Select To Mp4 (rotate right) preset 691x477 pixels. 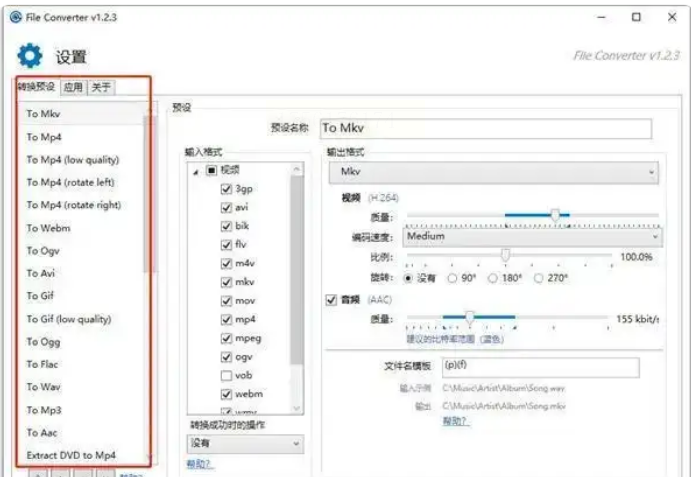[x=82, y=205]
